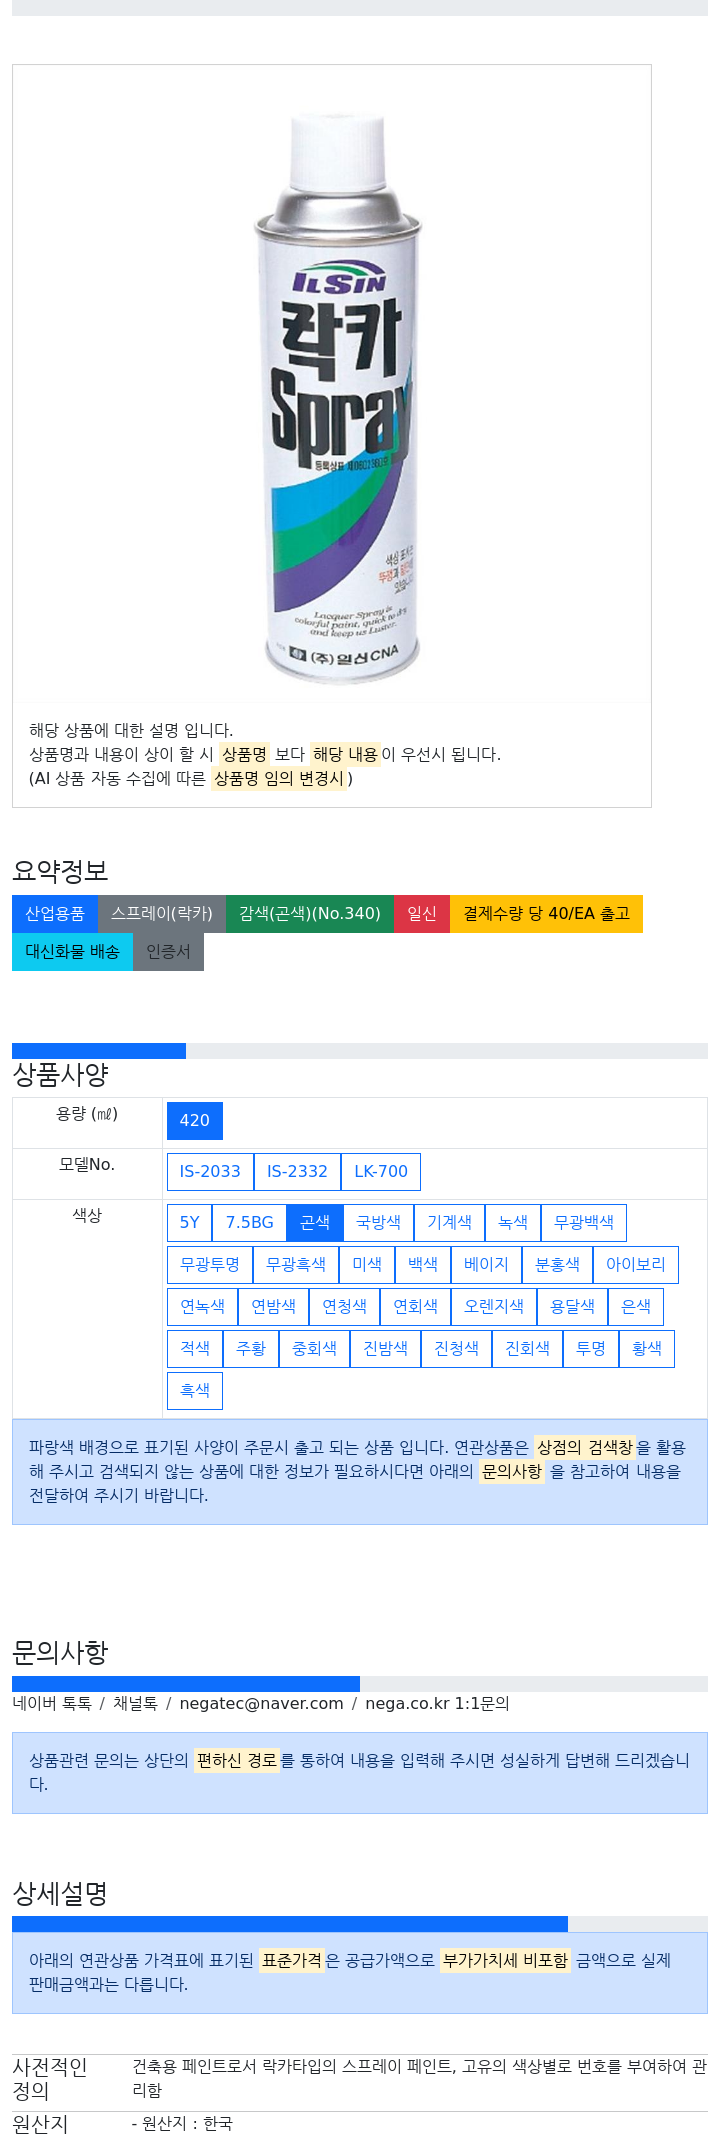Pick the 5Y color option
This screenshot has width=720, height=2144.
pyautogui.click(x=189, y=1223)
